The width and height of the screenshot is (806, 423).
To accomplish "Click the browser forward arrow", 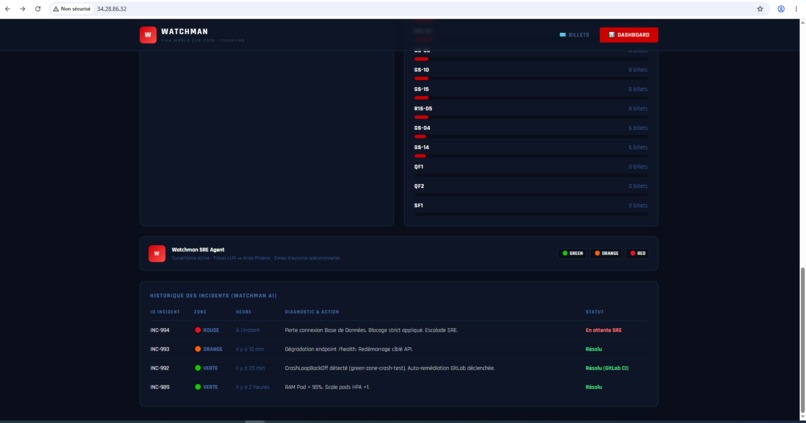I will point(23,9).
